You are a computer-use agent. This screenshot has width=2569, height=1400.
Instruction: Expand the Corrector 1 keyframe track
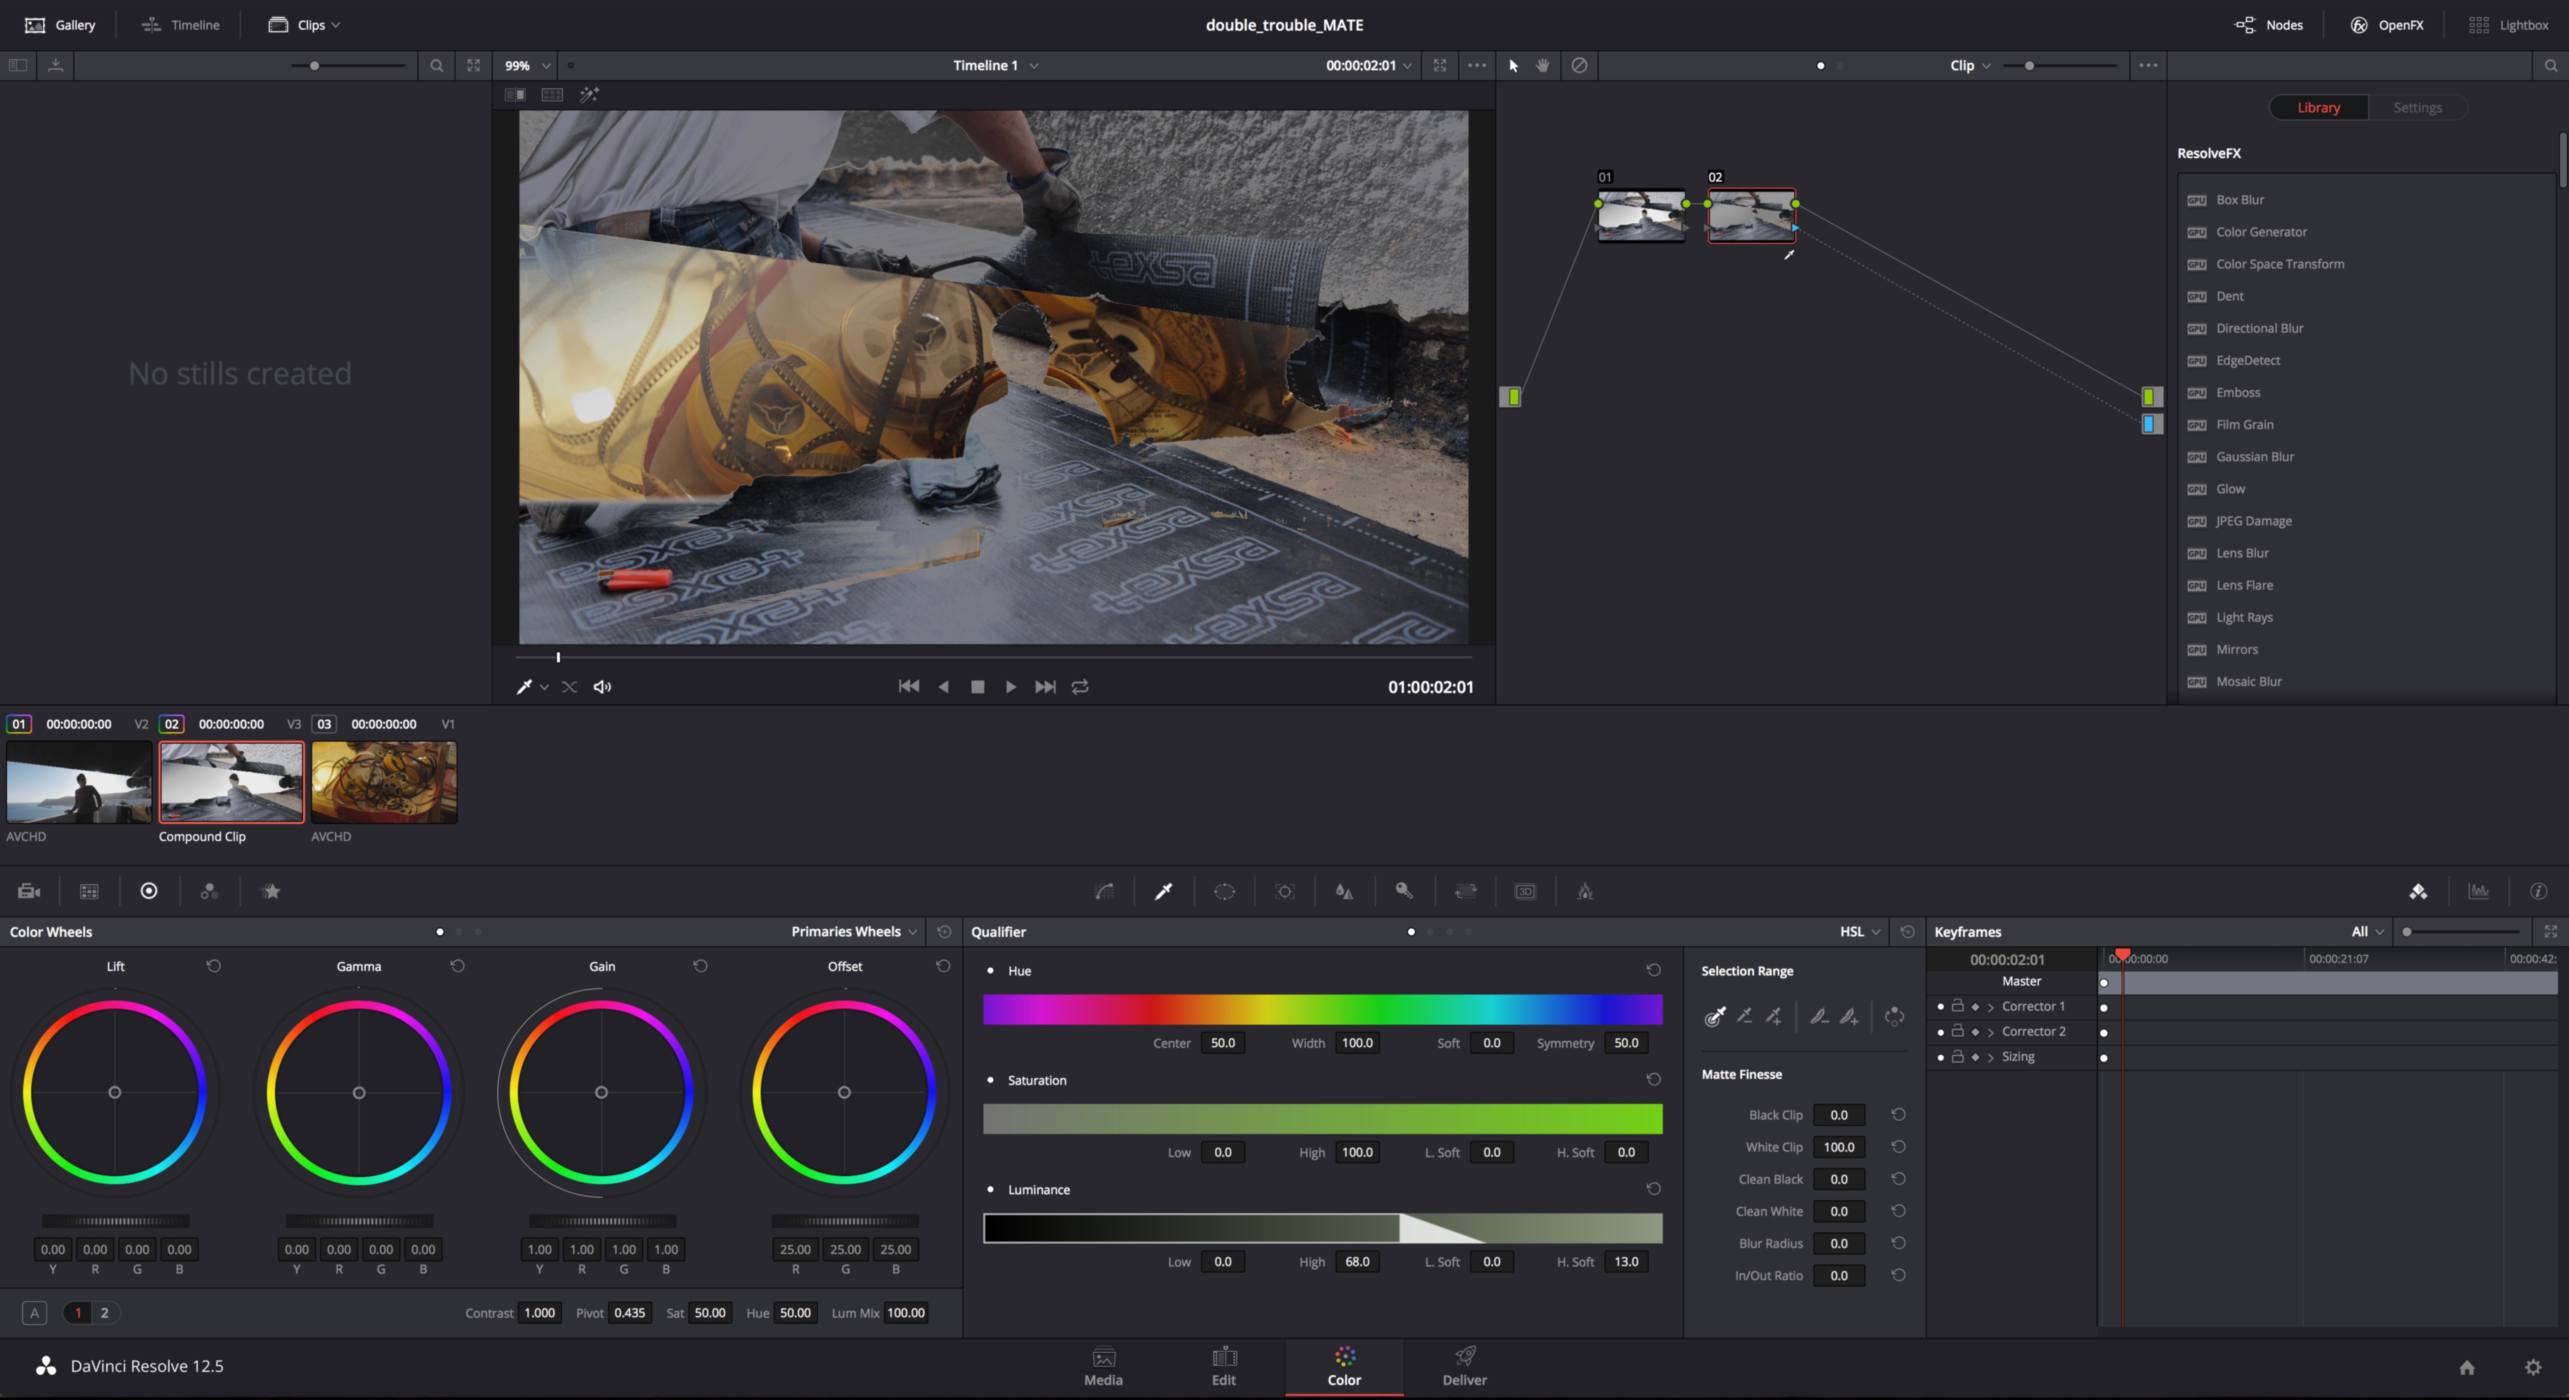(1990, 1006)
